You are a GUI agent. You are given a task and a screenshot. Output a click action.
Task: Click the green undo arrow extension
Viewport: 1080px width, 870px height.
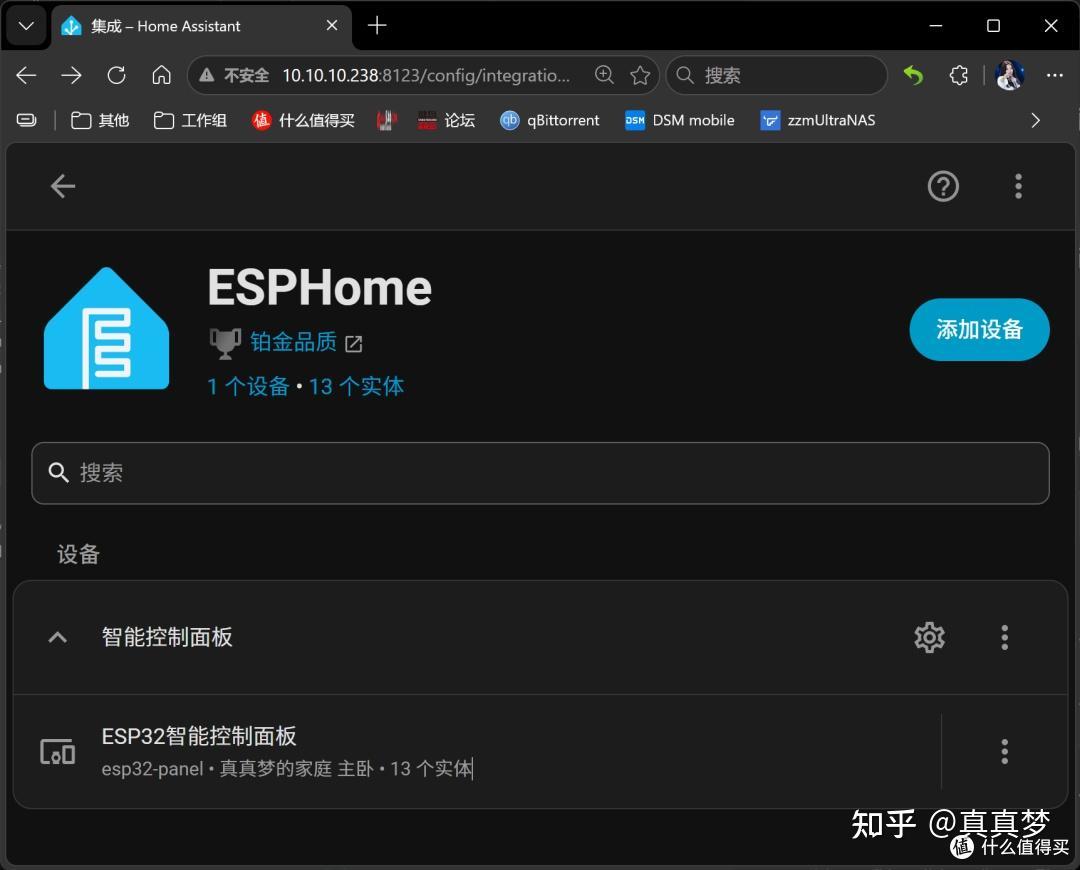pos(913,75)
